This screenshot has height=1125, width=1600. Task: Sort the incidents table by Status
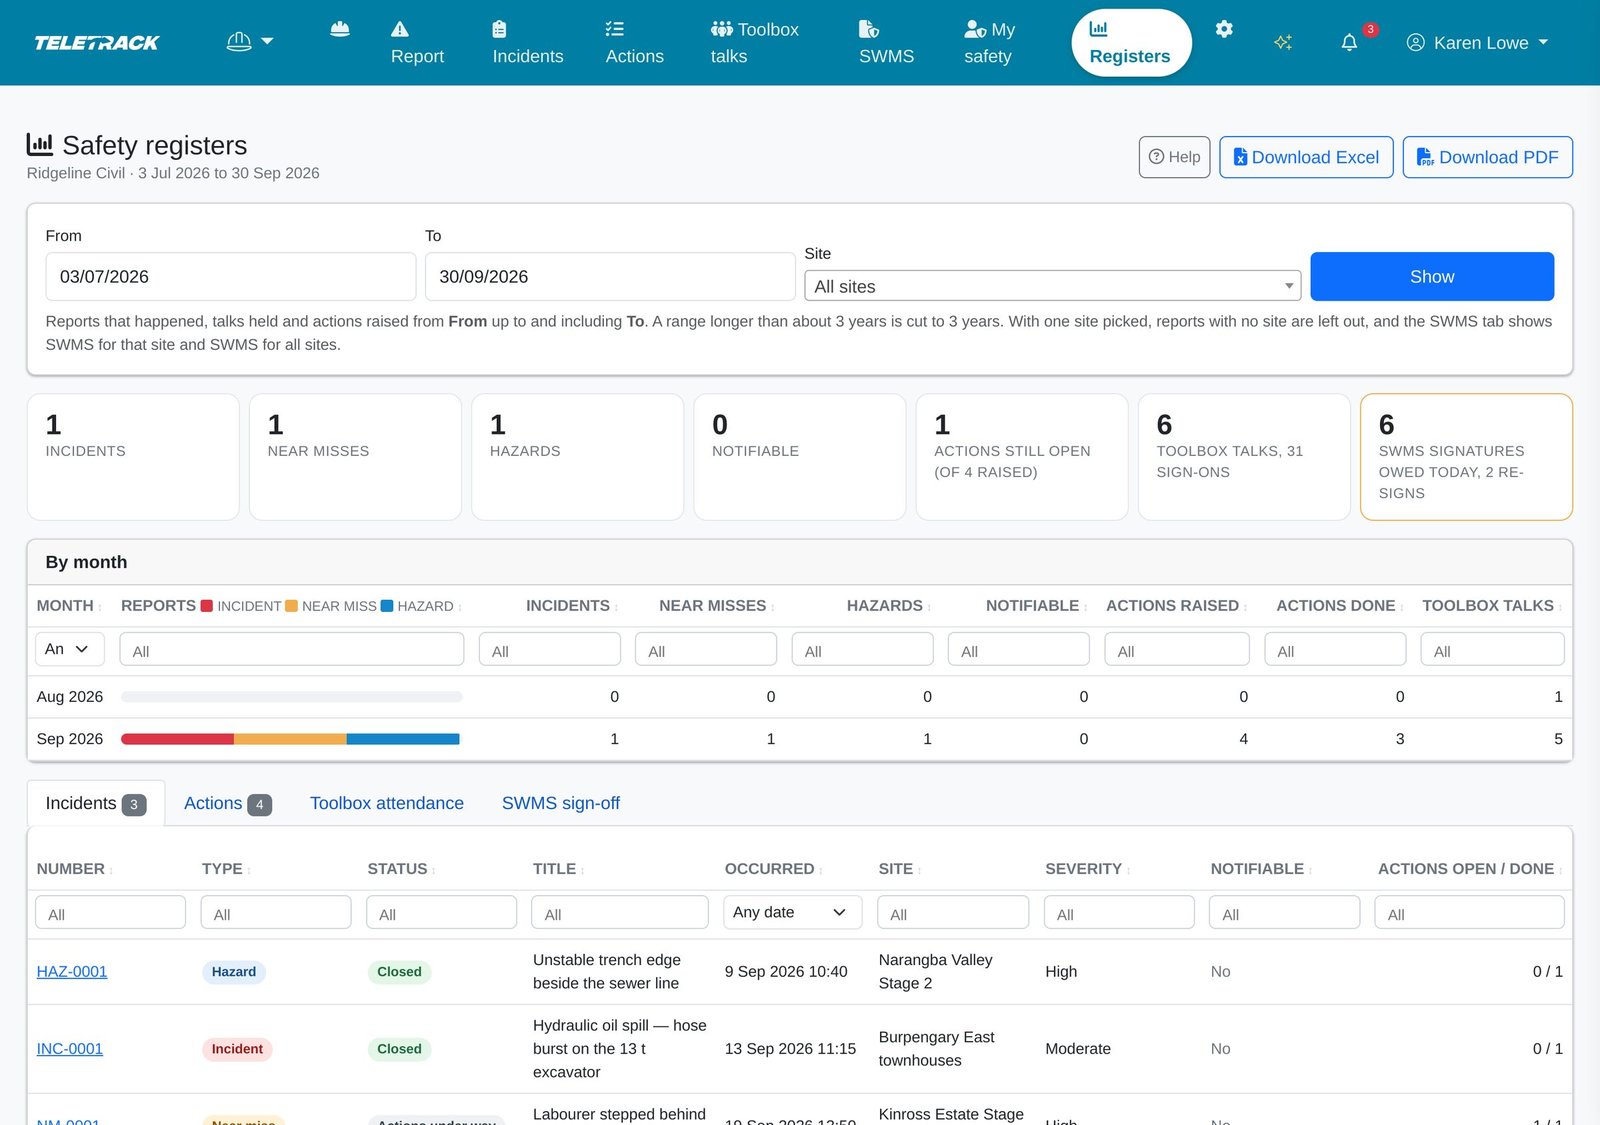[402, 869]
